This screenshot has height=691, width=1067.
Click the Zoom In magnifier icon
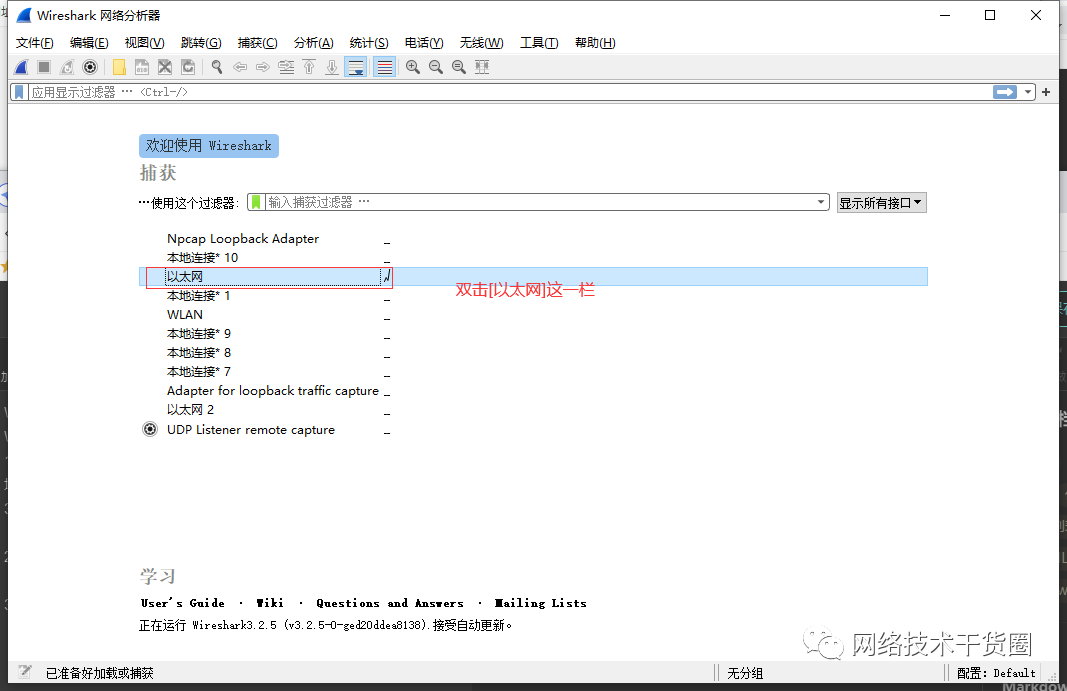coord(412,66)
